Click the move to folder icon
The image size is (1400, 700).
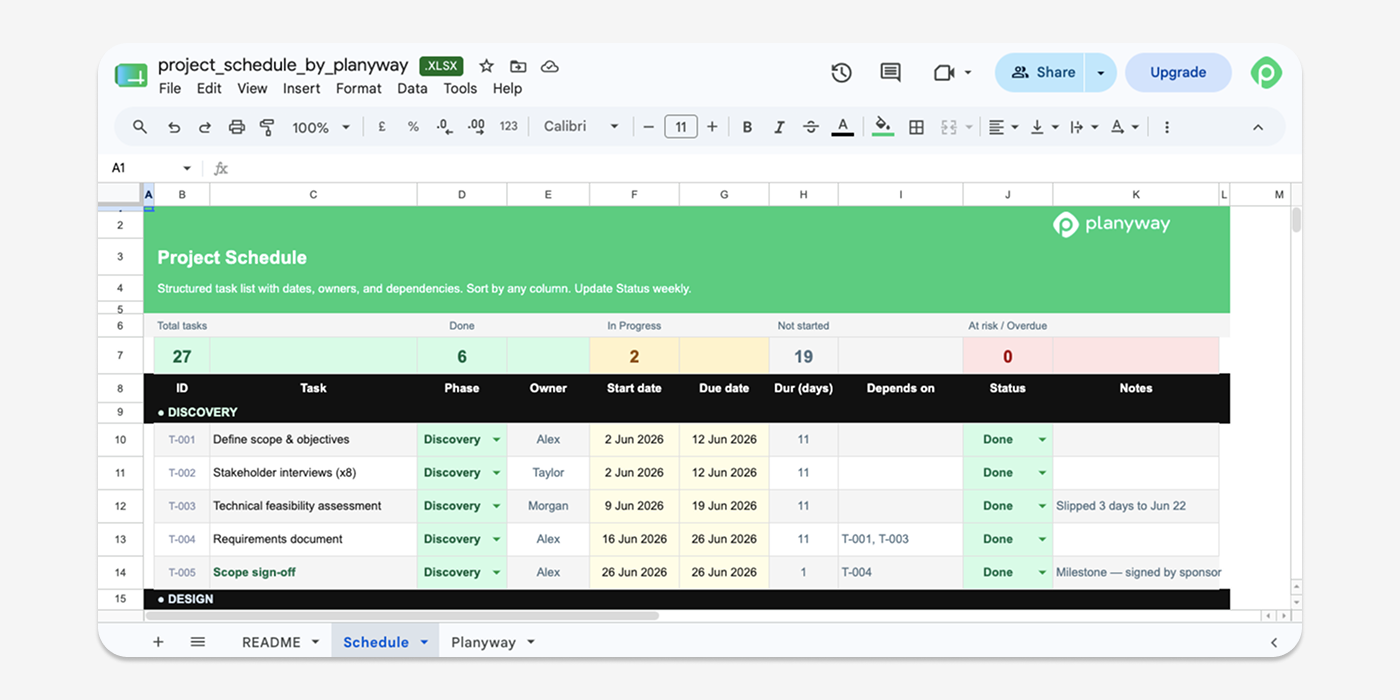tap(518, 66)
